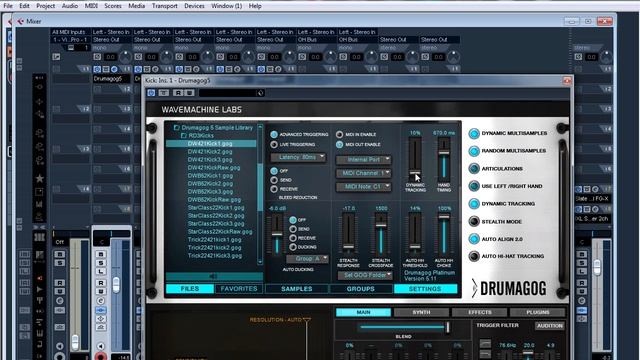Switch to the Files tab
Screen dimensions: 640x360
tap(190, 289)
